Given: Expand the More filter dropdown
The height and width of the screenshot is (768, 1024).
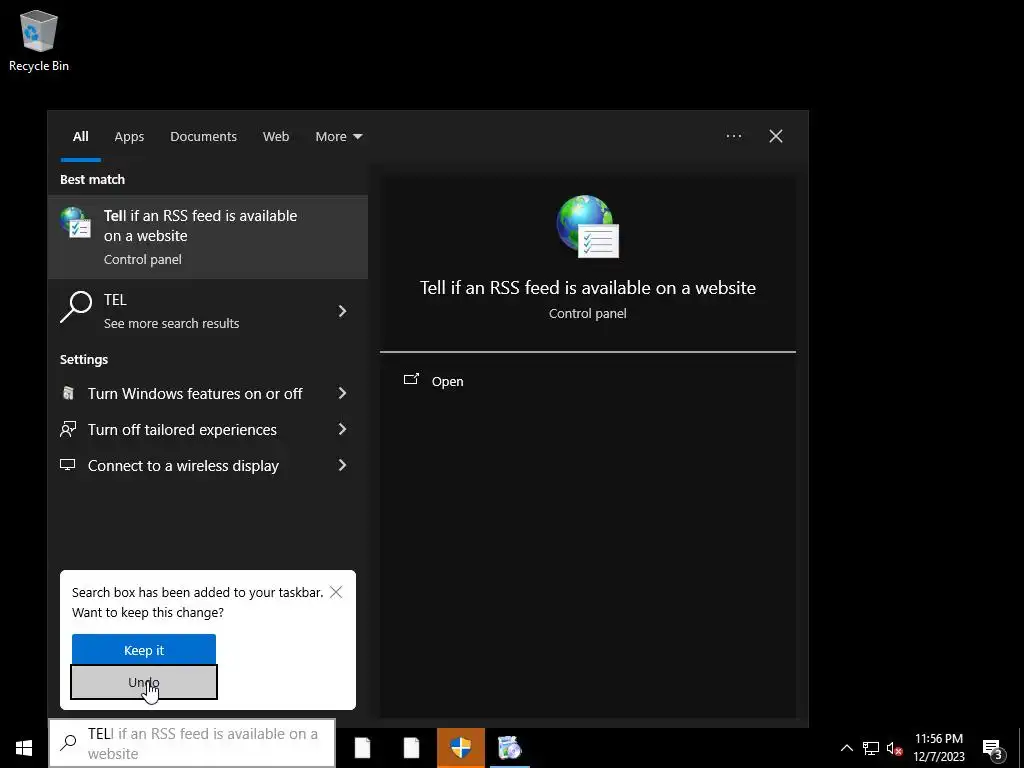Looking at the screenshot, I should [x=338, y=136].
